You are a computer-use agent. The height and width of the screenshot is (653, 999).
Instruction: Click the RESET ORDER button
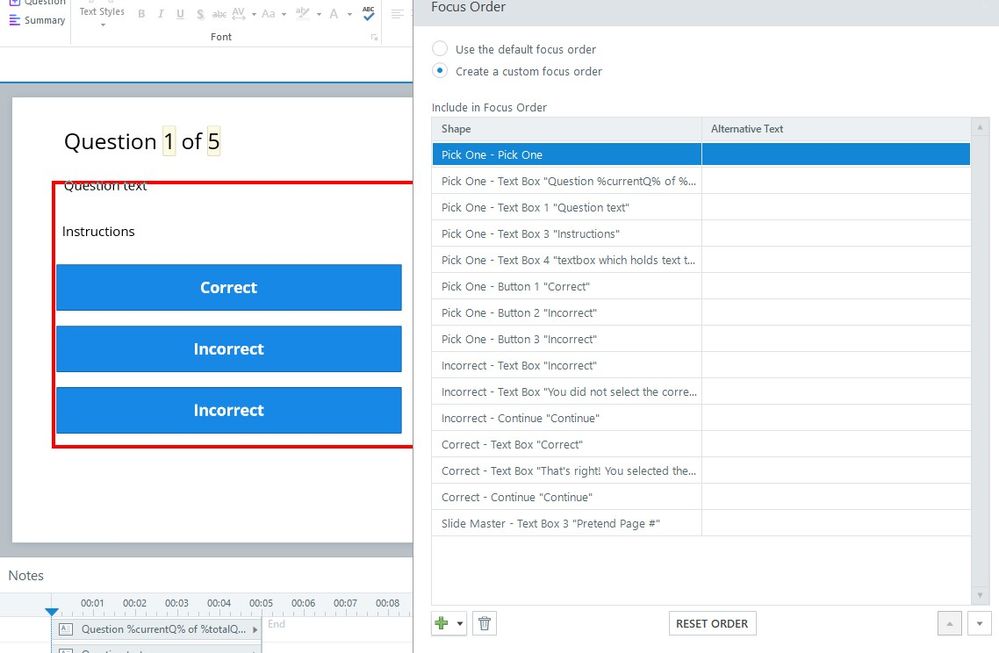tap(712, 624)
